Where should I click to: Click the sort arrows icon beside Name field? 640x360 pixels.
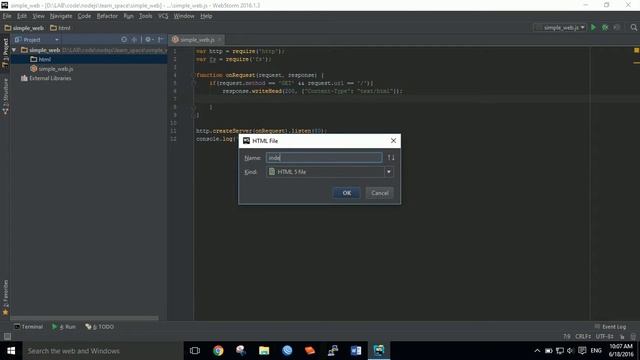click(391, 158)
